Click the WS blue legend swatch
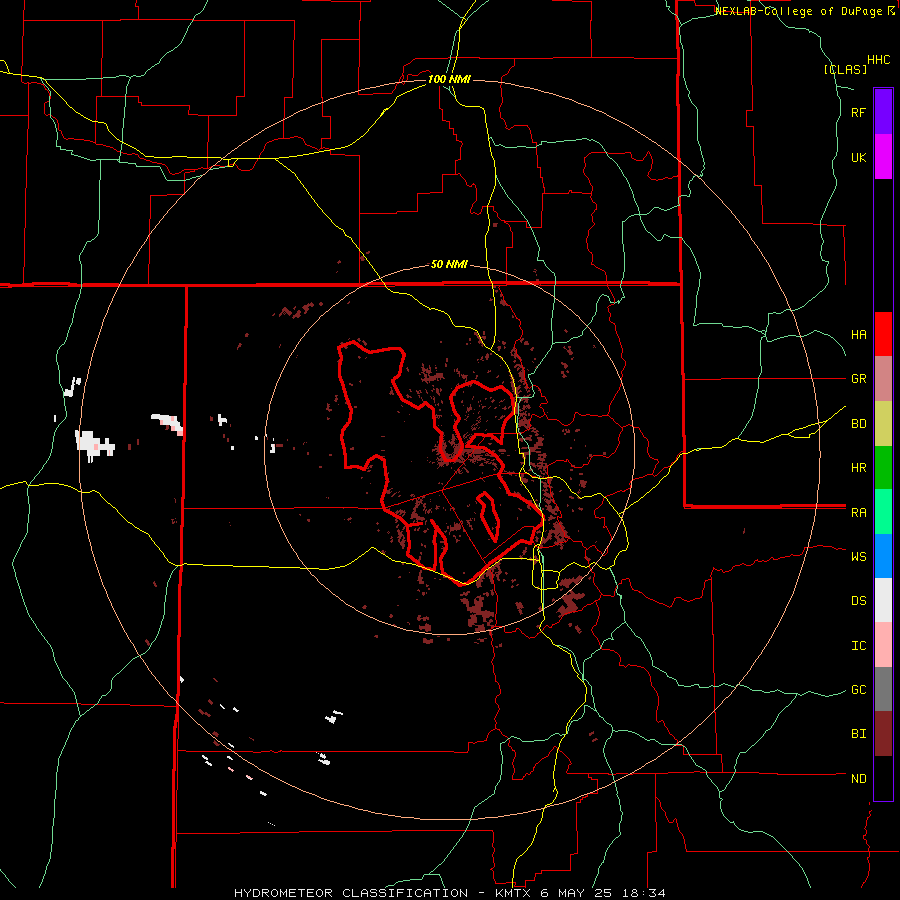The height and width of the screenshot is (900, 900). point(883,556)
